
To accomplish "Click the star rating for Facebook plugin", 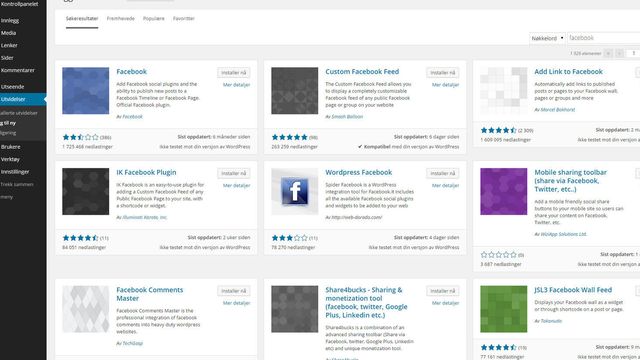I will click(x=80, y=137).
